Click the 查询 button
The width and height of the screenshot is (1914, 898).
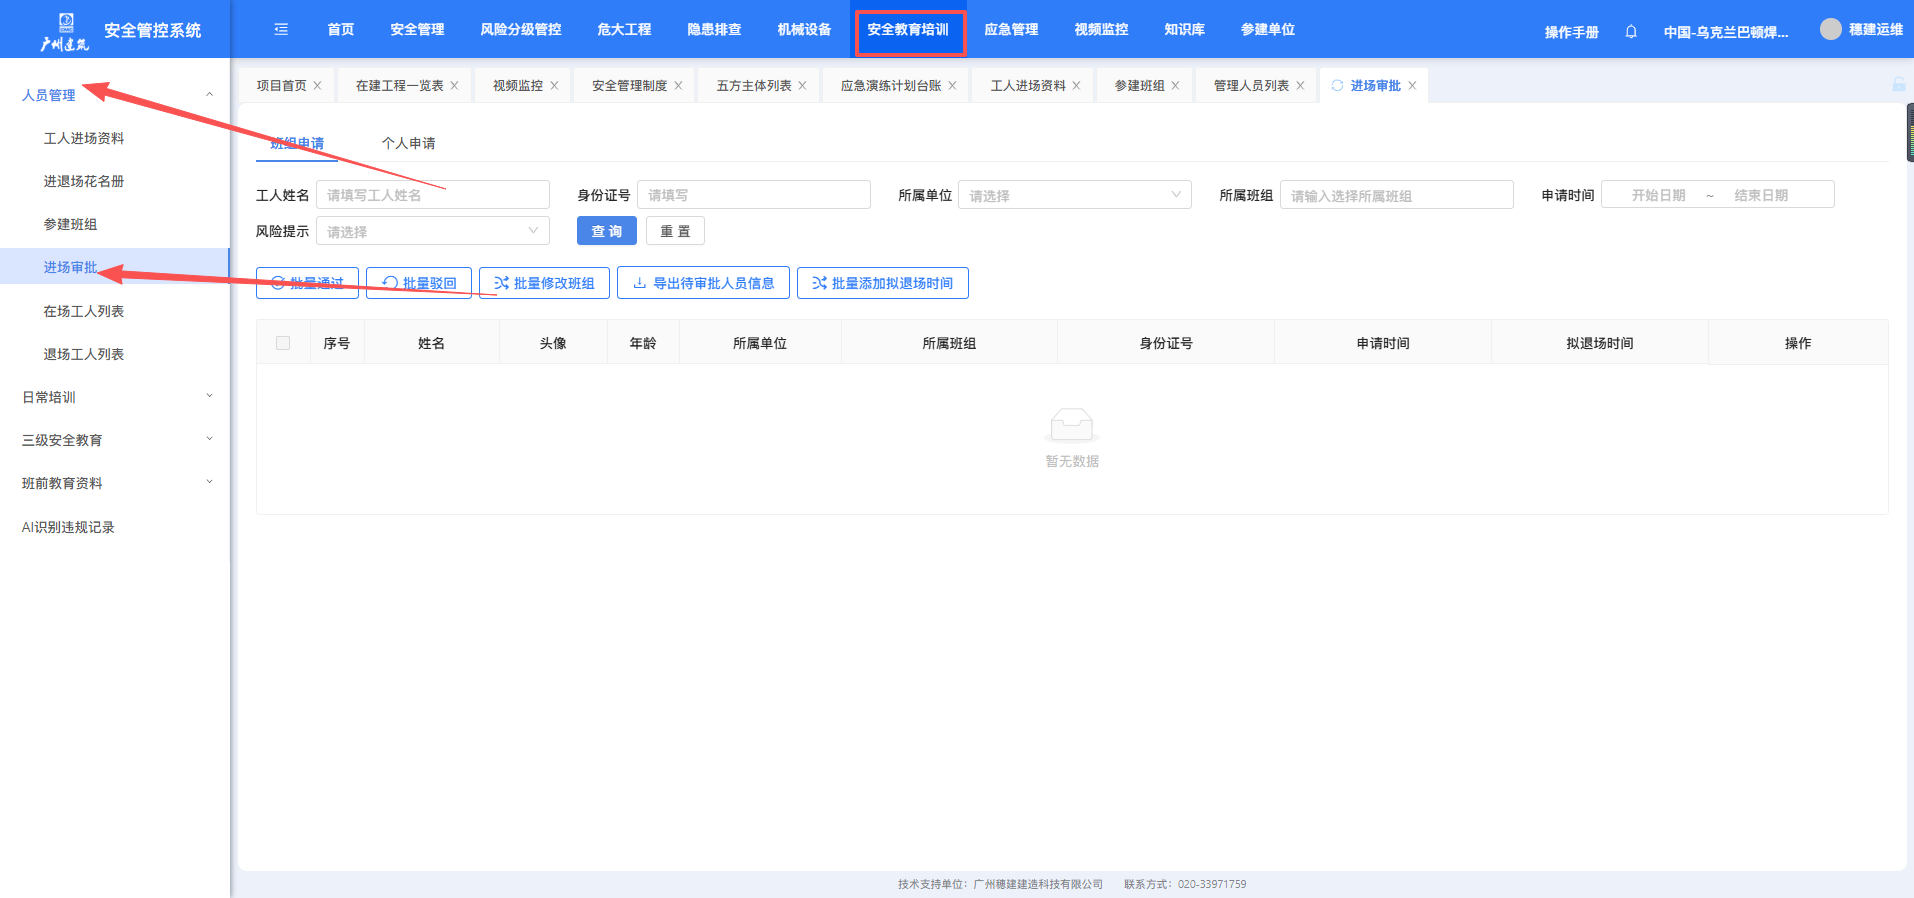(606, 231)
